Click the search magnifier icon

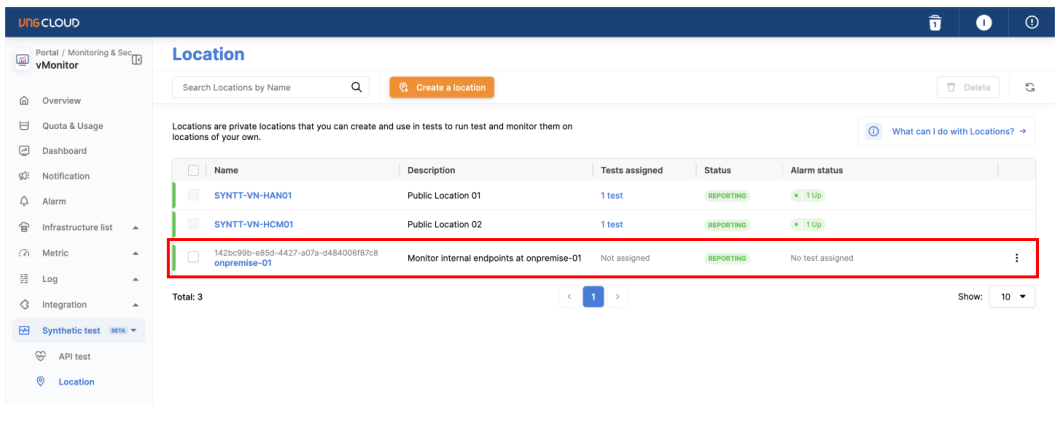(x=357, y=87)
